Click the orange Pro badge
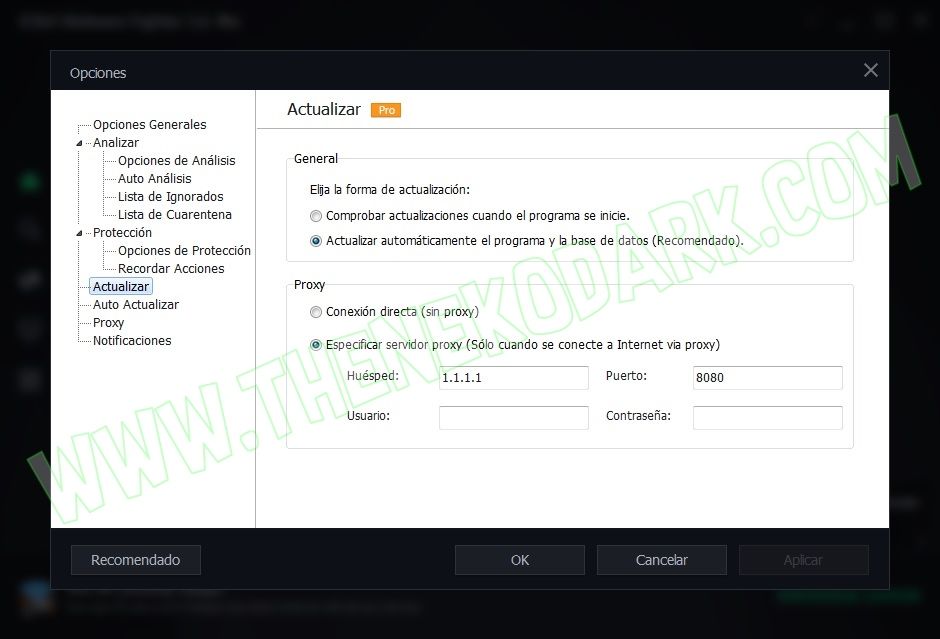The height and width of the screenshot is (639, 940). 386,110
